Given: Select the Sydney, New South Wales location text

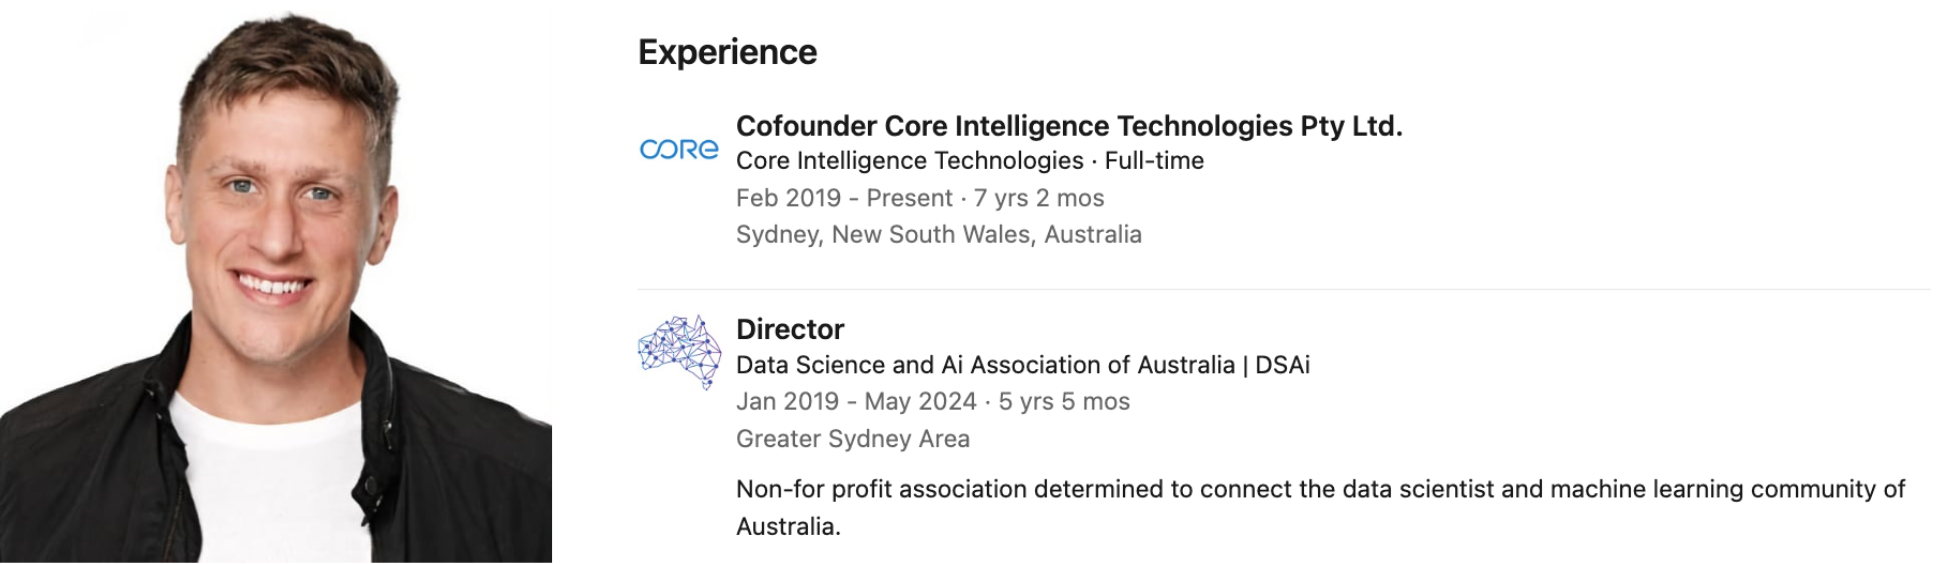Looking at the screenshot, I should [938, 235].
